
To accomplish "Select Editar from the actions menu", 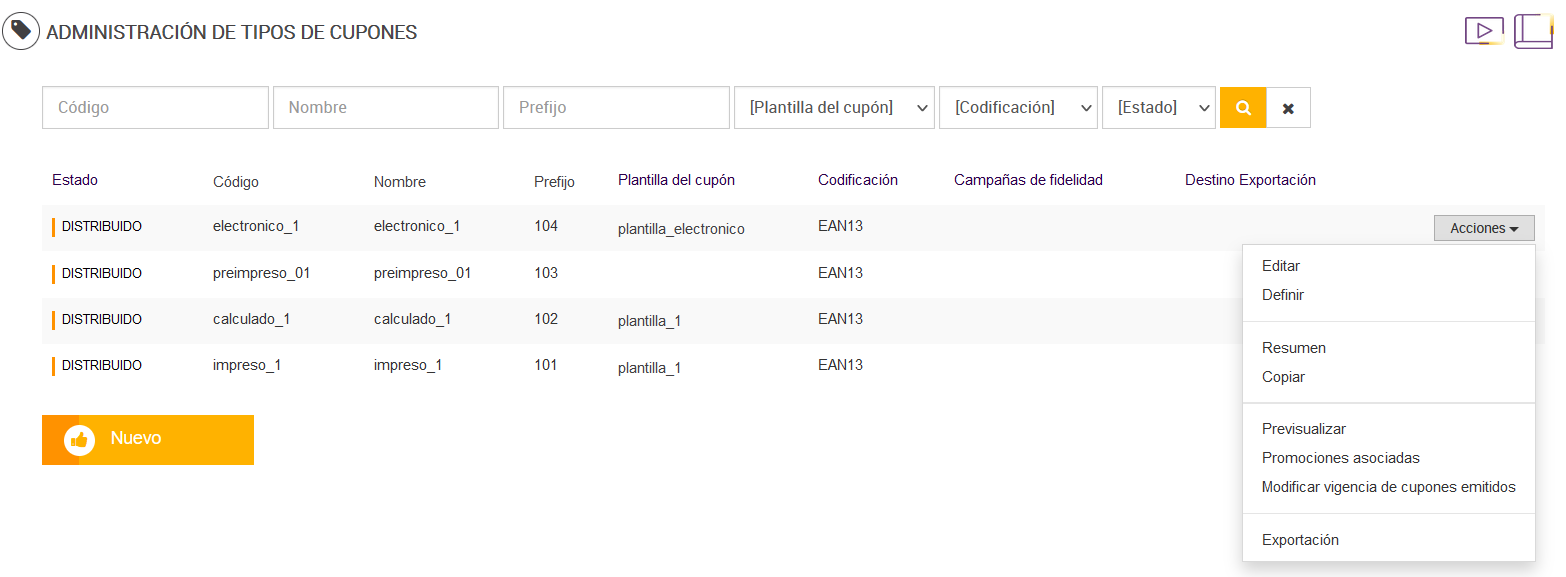I will (1281, 266).
